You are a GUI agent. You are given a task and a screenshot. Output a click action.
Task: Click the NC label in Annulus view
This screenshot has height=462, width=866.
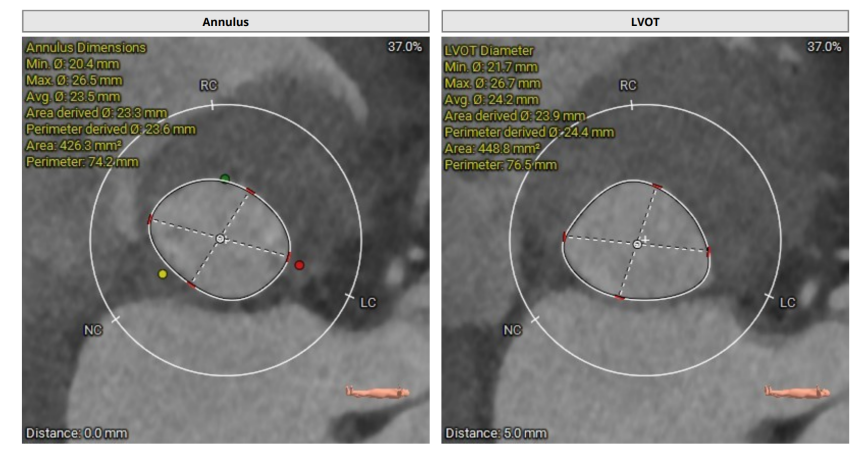point(93,330)
